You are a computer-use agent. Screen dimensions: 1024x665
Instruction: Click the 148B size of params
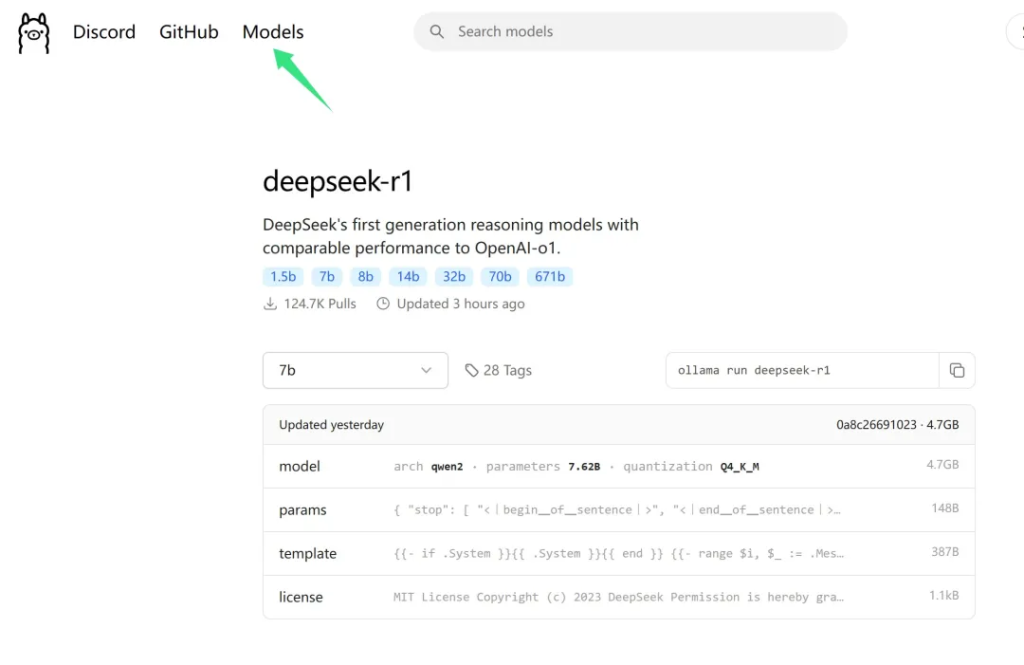(x=945, y=508)
